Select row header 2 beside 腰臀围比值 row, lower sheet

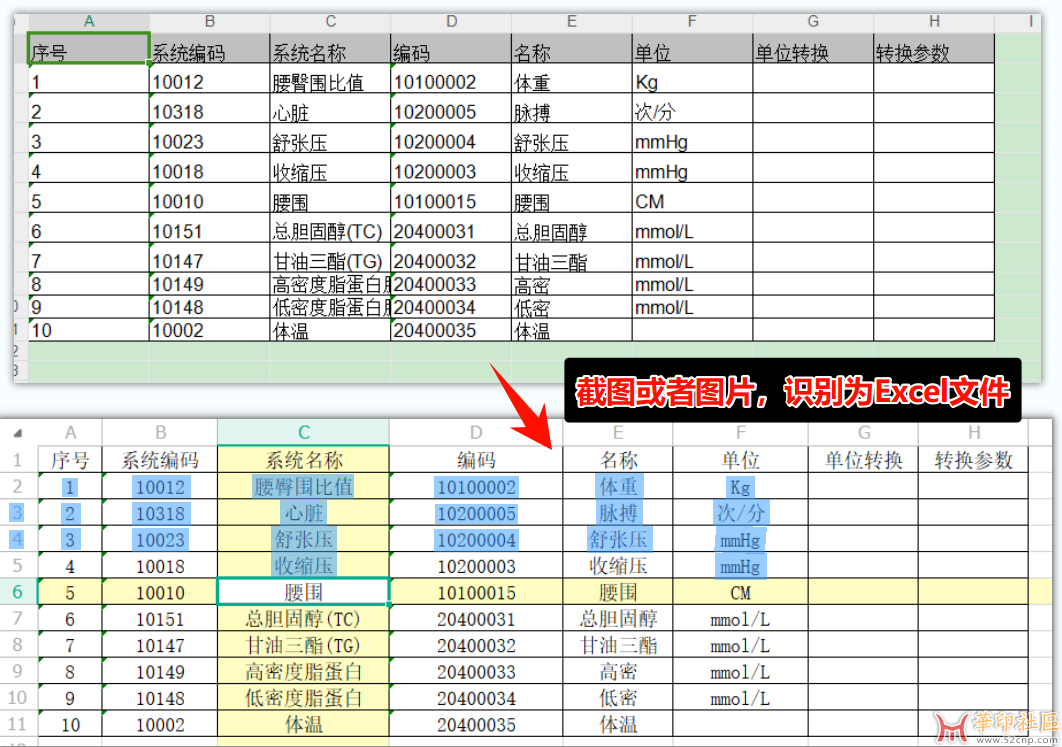click(x=18, y=486)
